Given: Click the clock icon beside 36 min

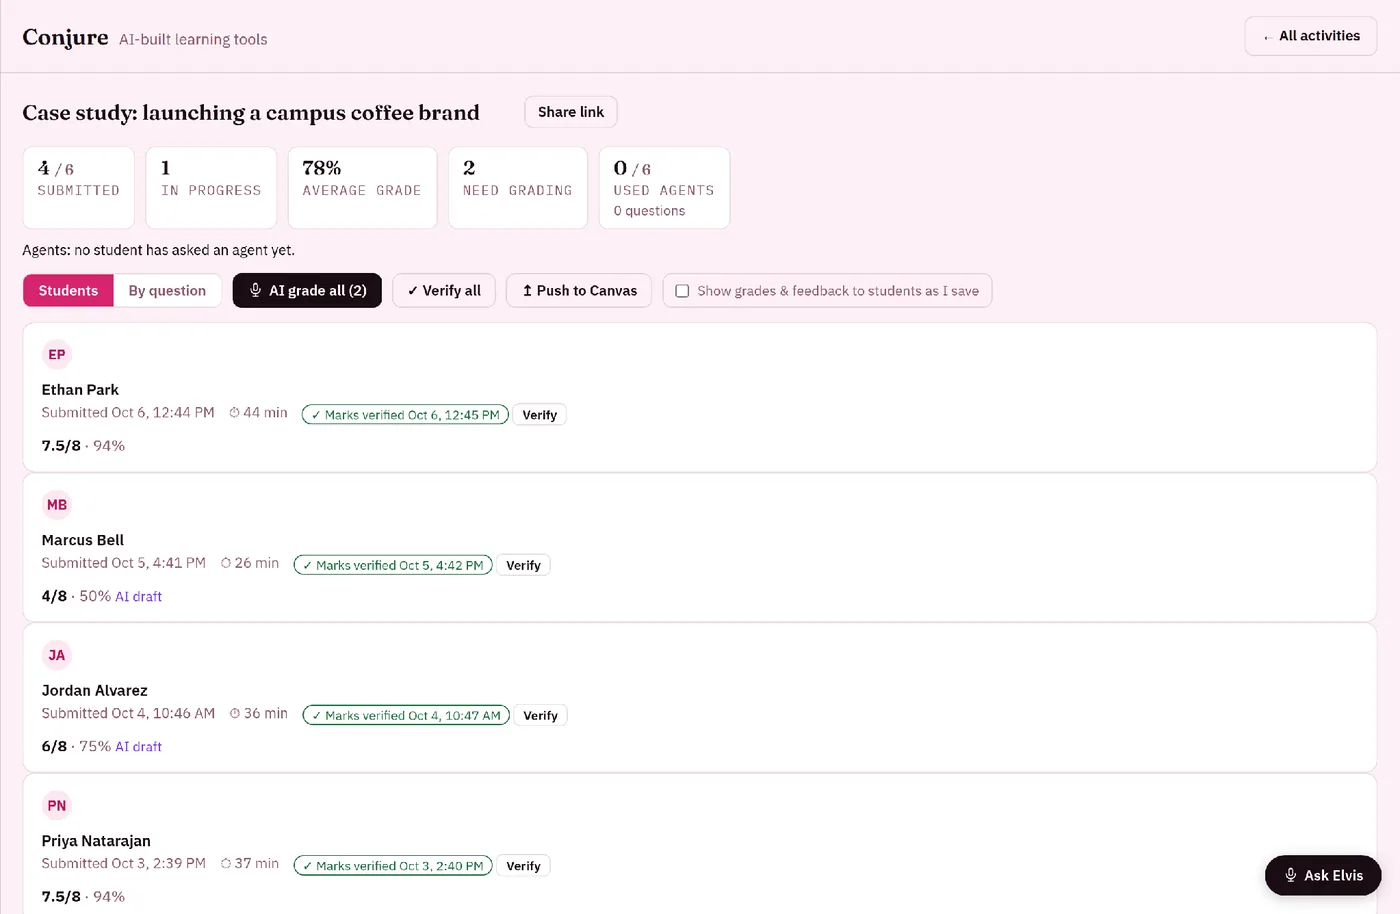Looking at the screenshot, I should (x=235, y=713).
